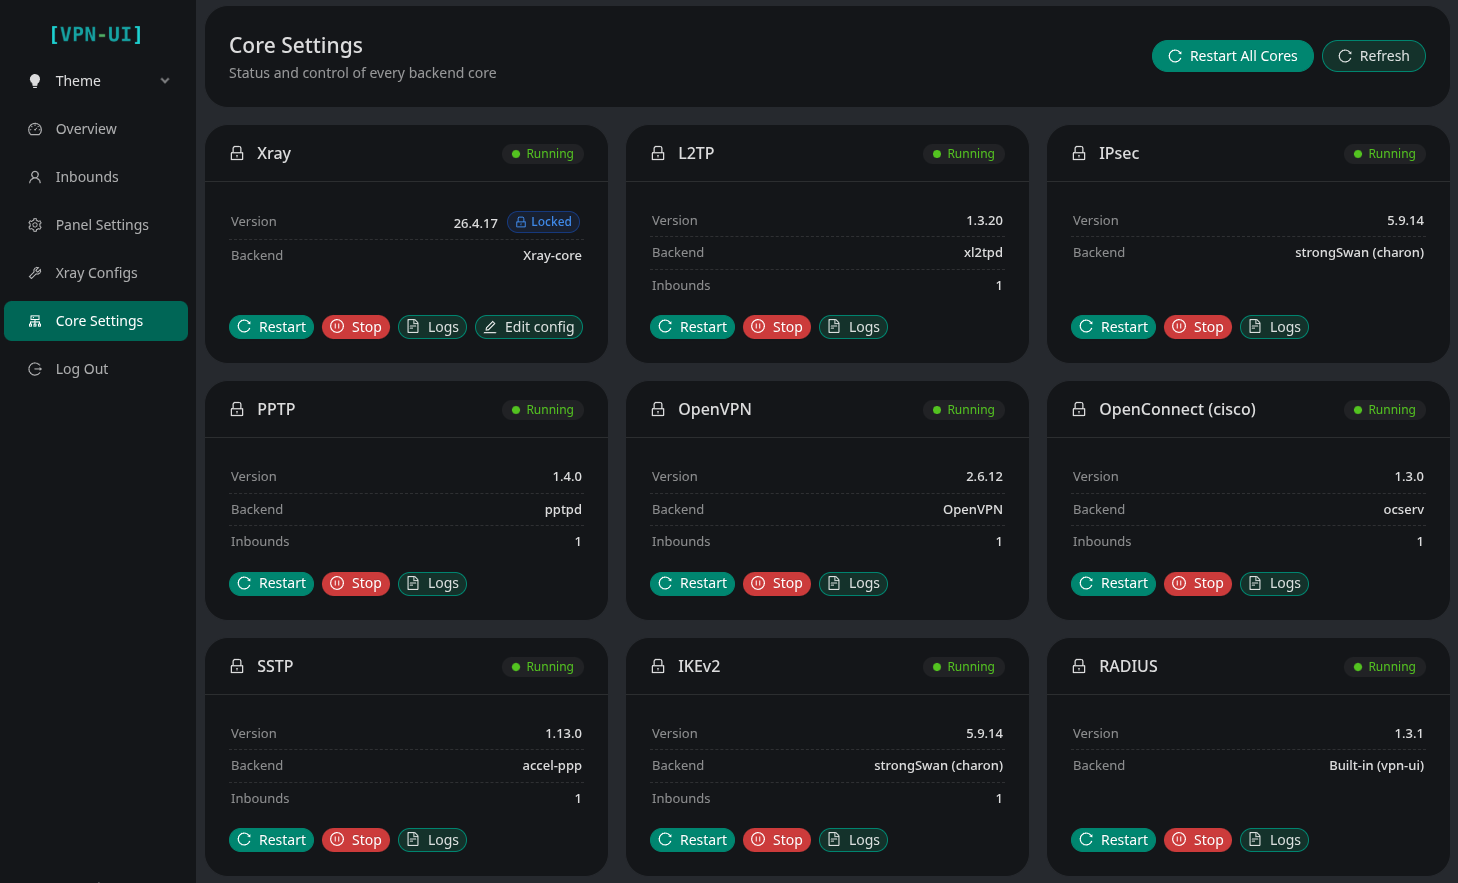Restart the PPTP core
This screenshot has width=1458, height=883.
(271, 583)
